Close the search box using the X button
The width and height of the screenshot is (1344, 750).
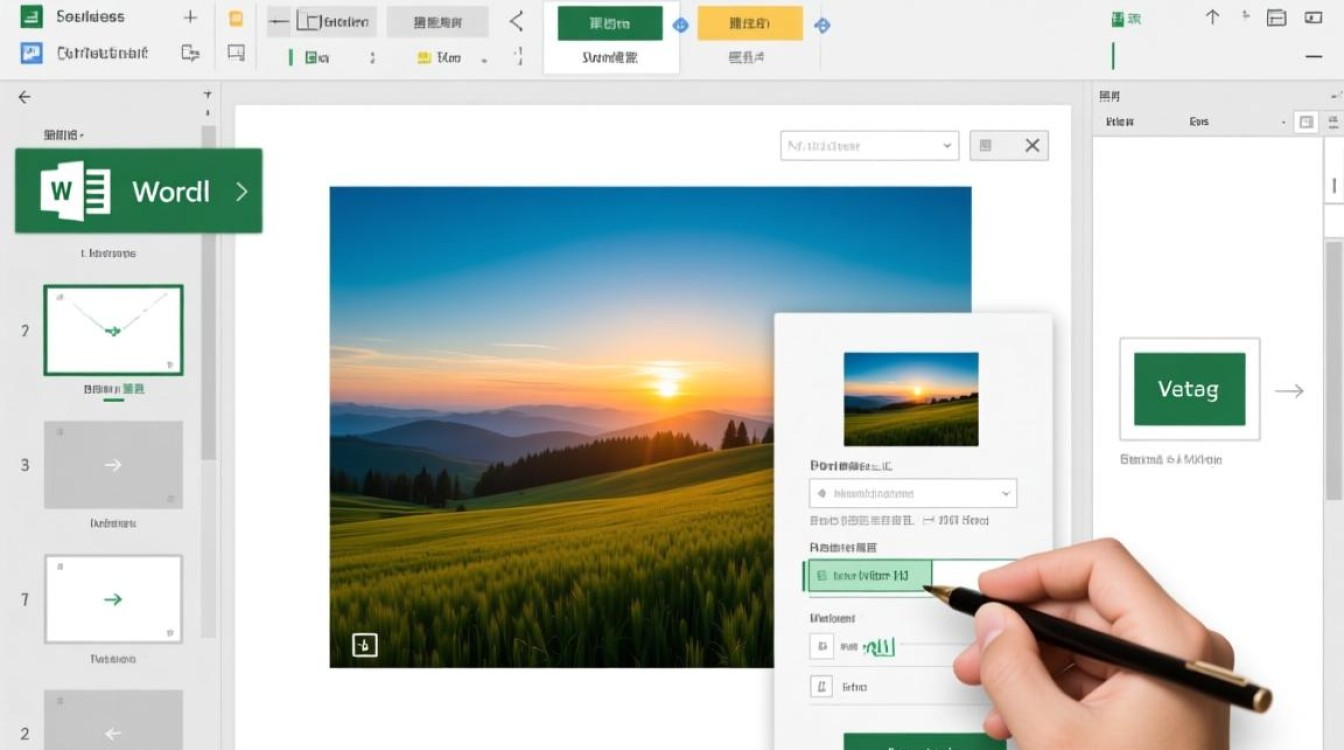(1033, 146)
